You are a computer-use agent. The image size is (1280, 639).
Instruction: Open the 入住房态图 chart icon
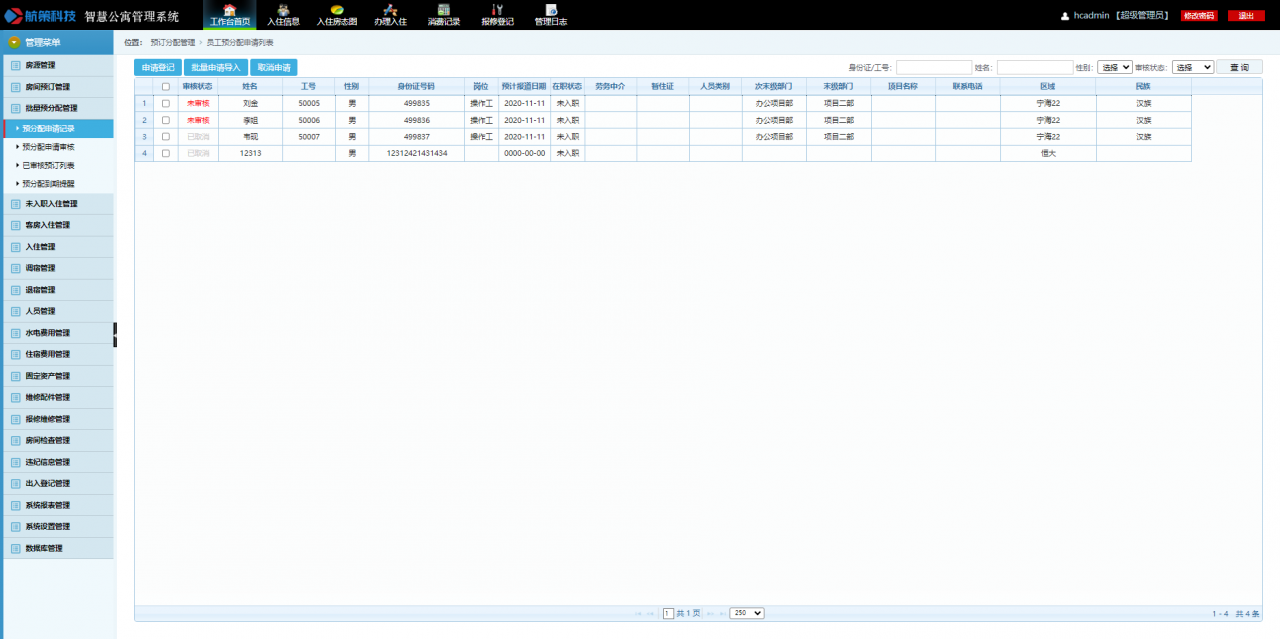pyautogui.click(x=337, y=10)
